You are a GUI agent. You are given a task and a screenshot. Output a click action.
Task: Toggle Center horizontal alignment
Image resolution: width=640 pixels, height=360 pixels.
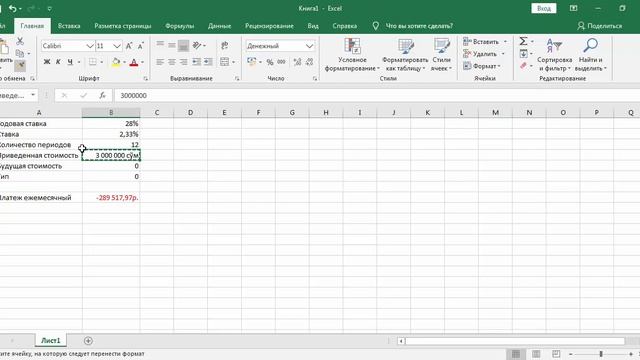[x=172, y=62]
